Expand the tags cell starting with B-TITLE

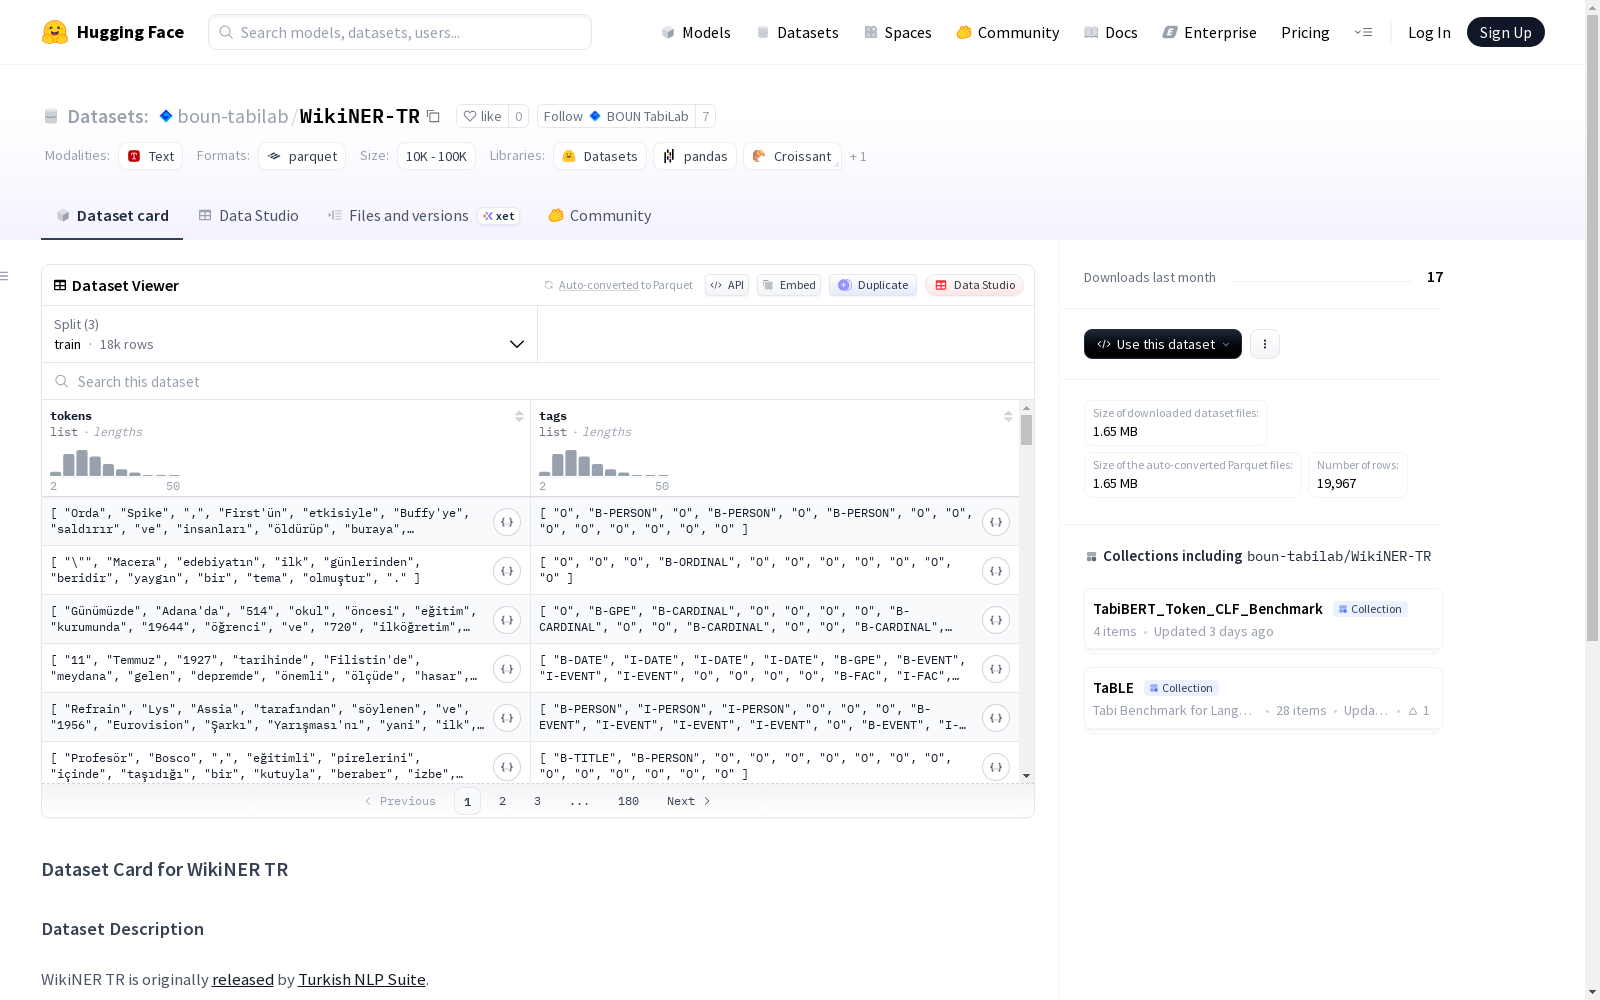click(996, 767)
